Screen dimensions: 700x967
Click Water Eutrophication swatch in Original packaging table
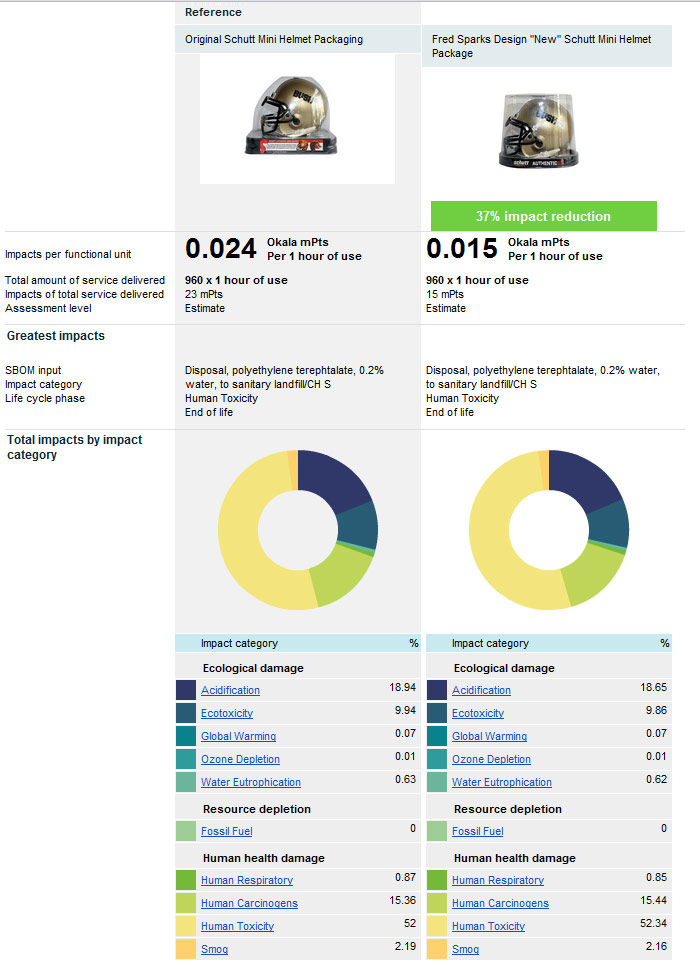(186, 782)
